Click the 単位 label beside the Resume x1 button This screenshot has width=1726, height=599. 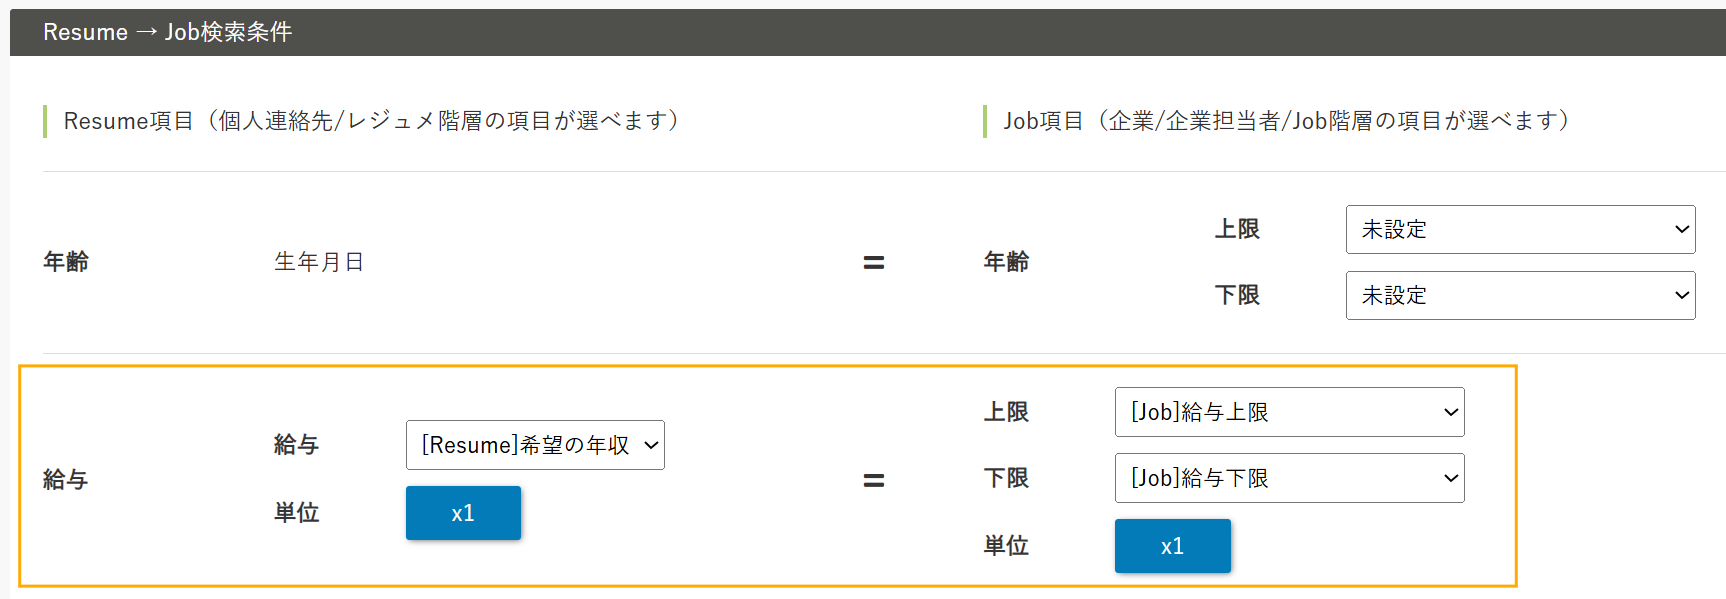coord(297,513)
